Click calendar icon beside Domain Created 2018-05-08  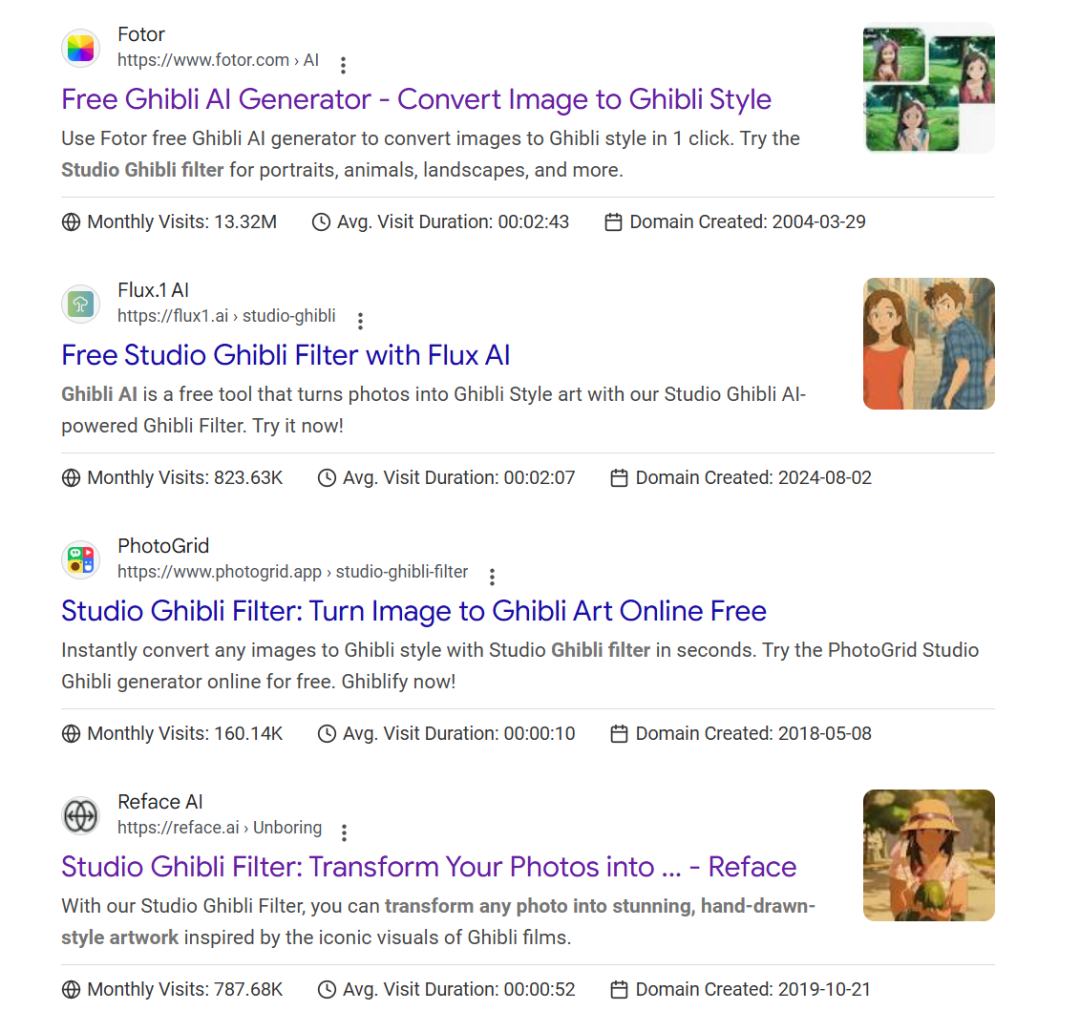(619, 734)
